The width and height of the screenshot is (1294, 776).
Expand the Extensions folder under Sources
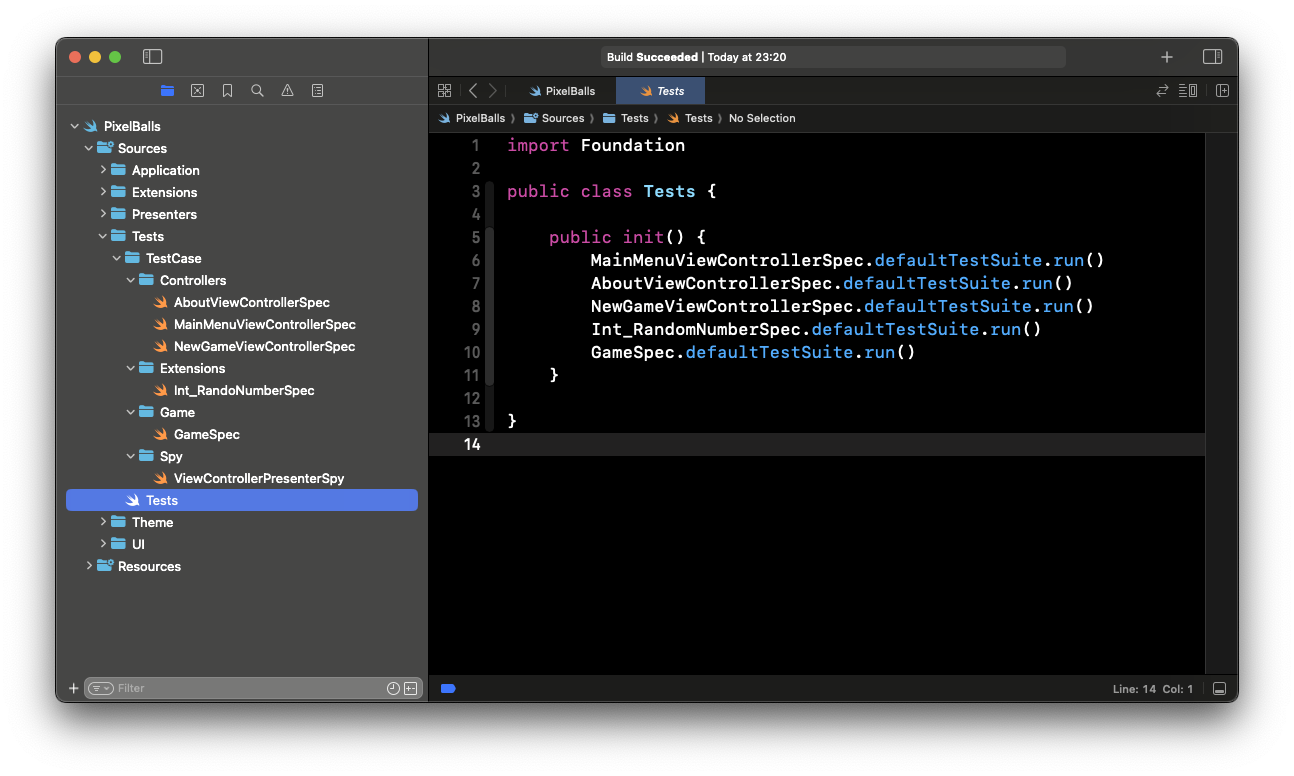coord(103,192)
